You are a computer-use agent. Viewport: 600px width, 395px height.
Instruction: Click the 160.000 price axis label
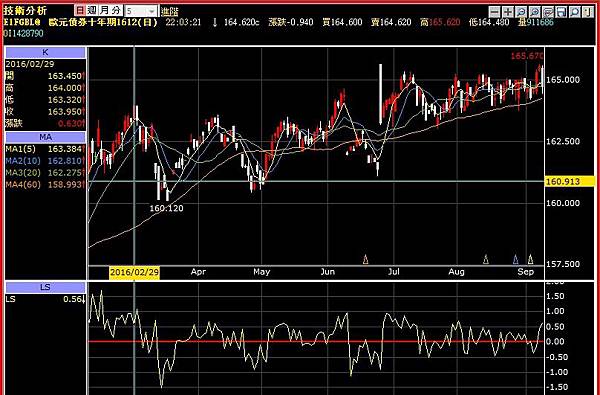(x=562, y=203)
